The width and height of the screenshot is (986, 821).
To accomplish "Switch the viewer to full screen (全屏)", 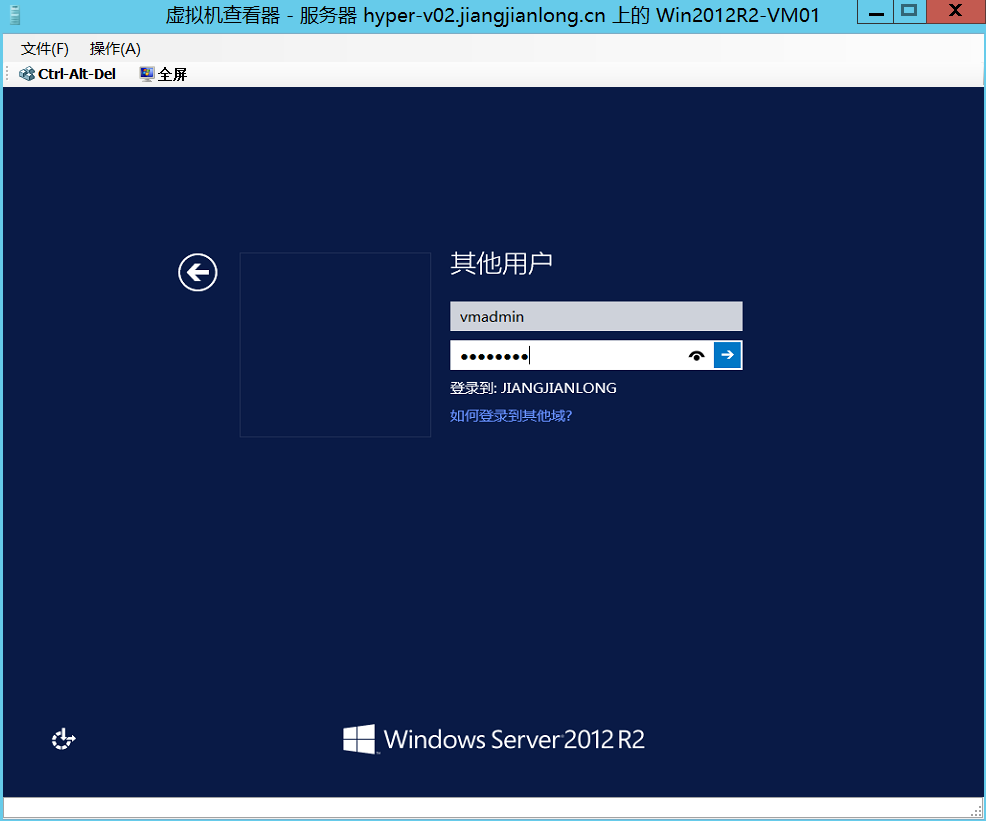I will click(163, 74).
